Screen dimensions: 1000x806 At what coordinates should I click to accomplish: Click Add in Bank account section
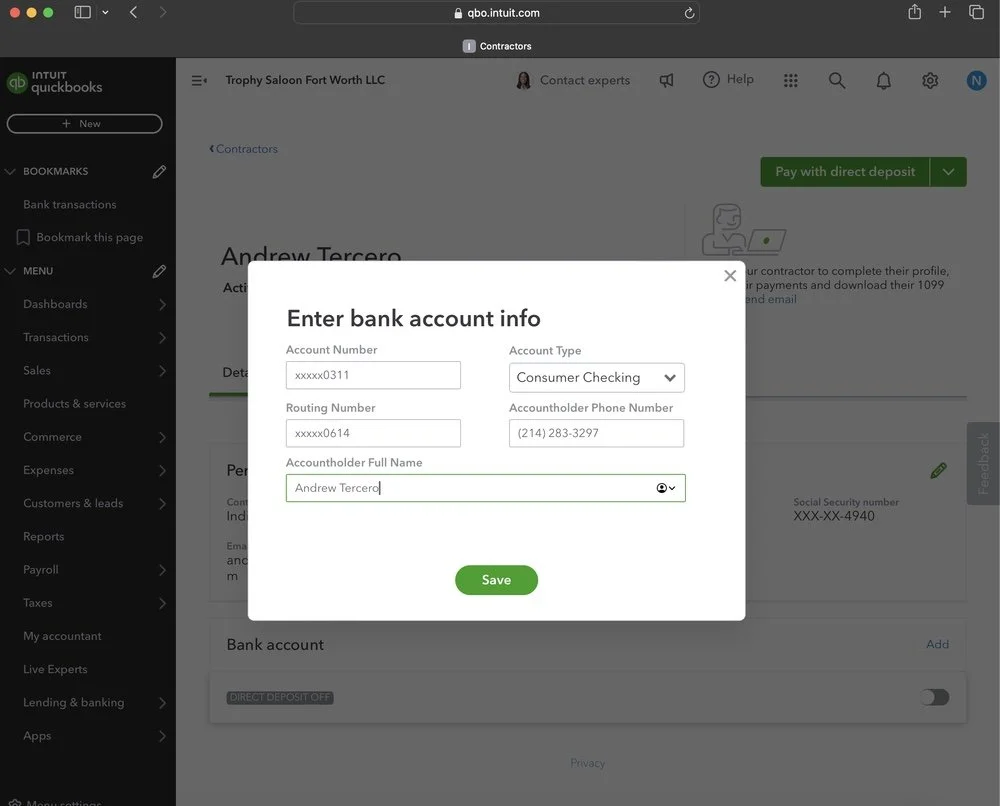[937, 644]
